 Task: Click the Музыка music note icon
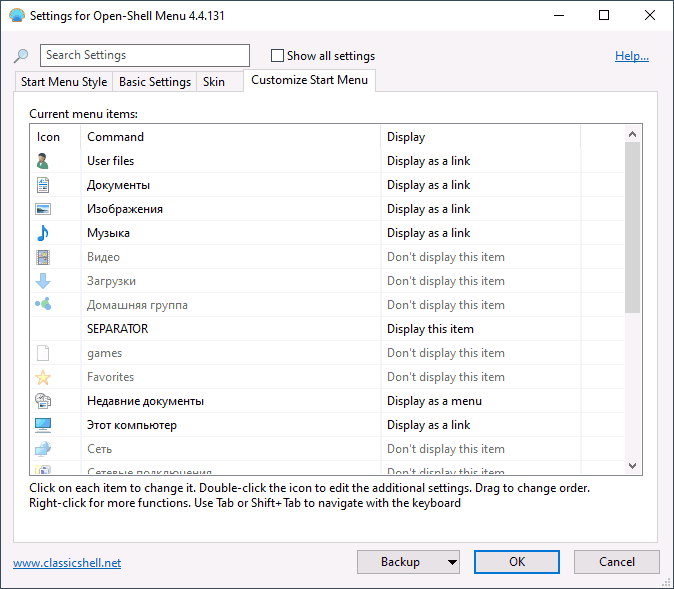[43, 233]
